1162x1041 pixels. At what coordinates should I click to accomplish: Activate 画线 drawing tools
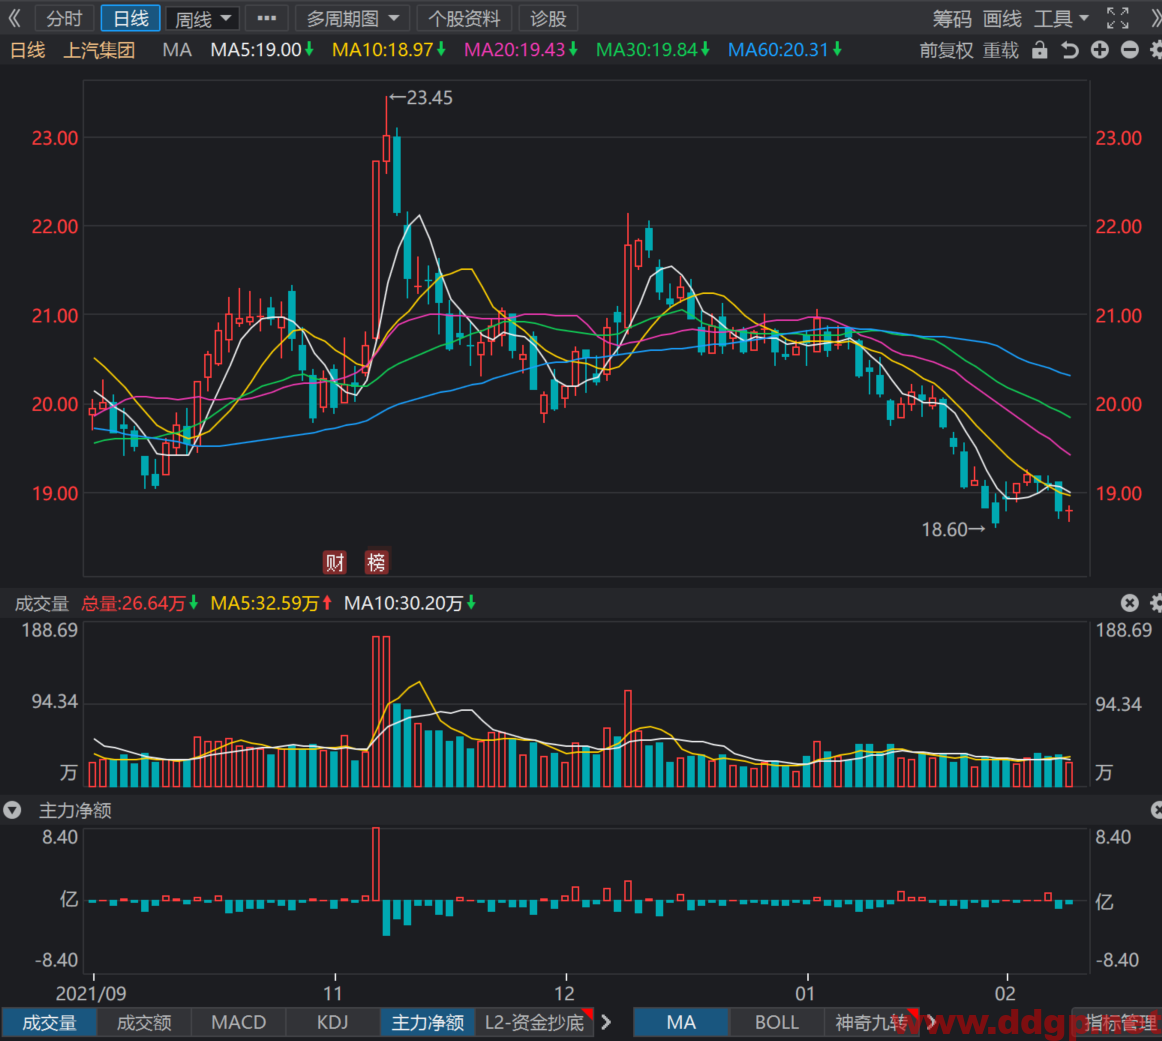tap(1002, 19)
